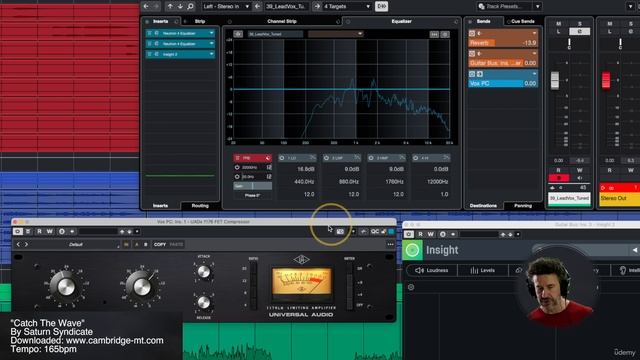Image resolution: width=640 pixels, height=360 pixels.
Task: Open the Vox PC send dropdown arrow
Action: pyautogui.click(x=534, y=74)
